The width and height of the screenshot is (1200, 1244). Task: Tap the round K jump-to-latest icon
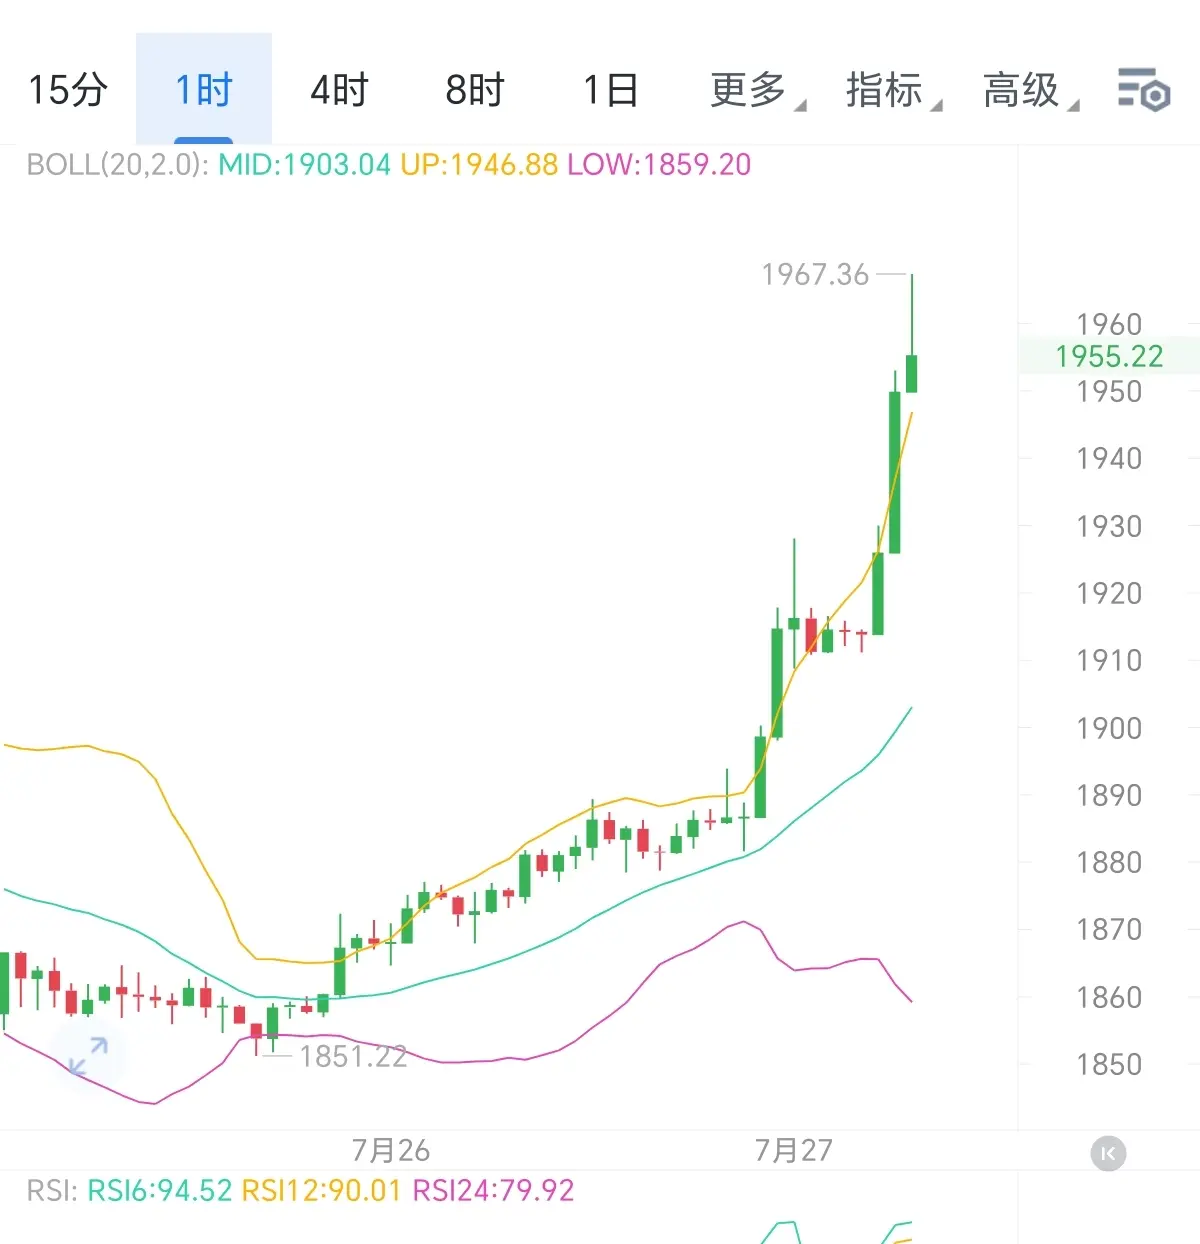coord(1108,1154)
